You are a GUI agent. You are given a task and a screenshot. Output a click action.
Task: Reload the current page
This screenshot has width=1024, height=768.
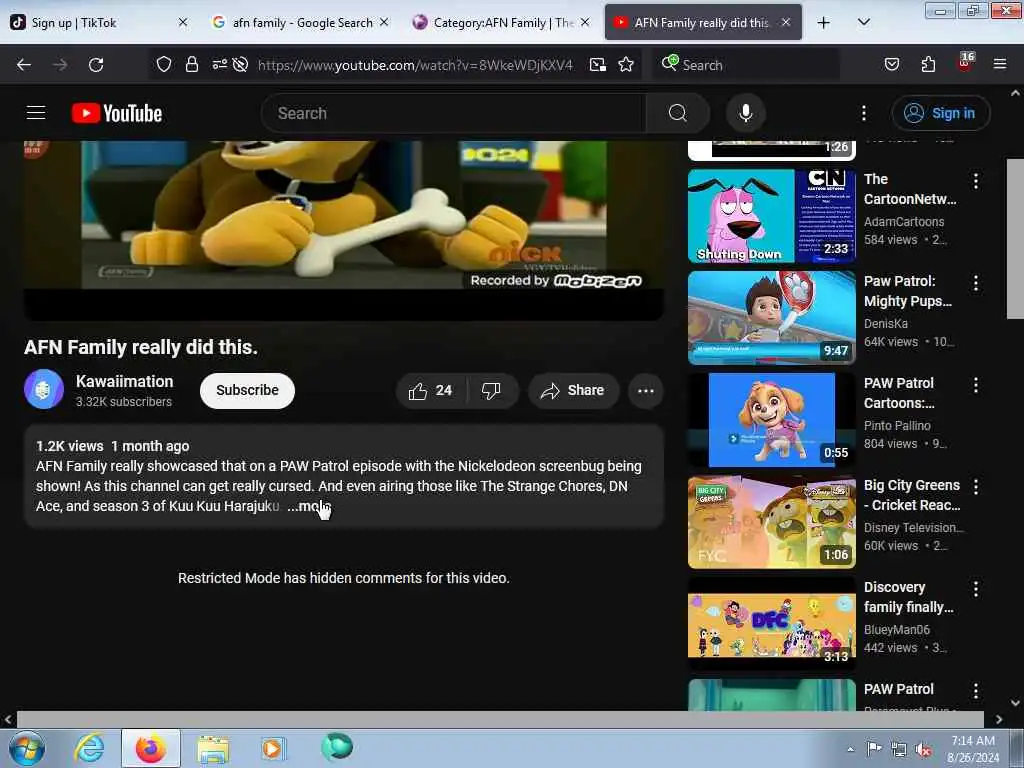[x=96, y=65]
